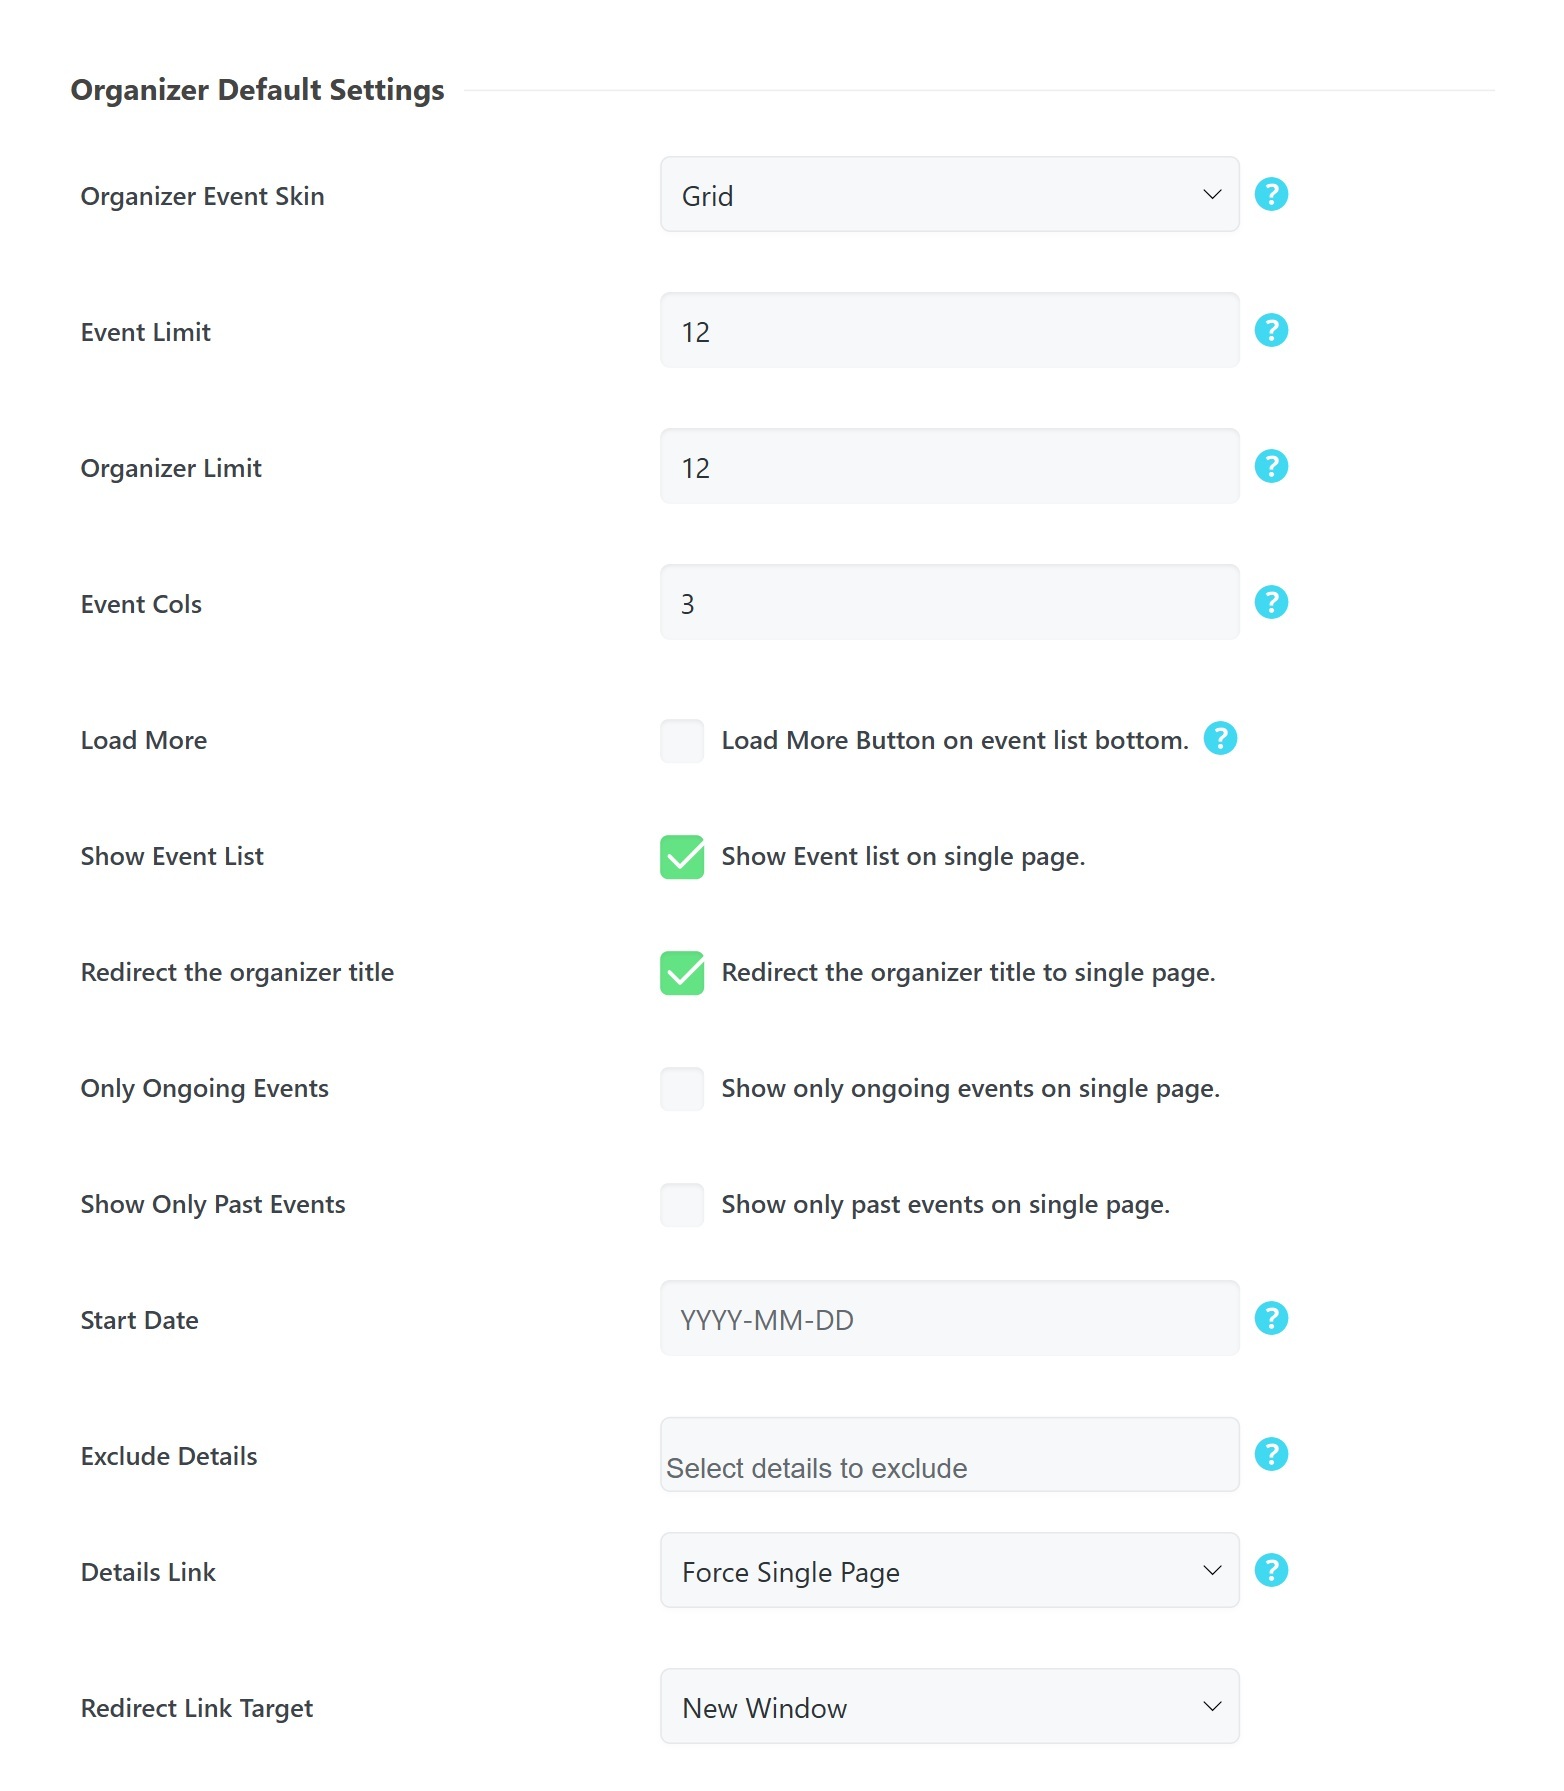The image size is (1564, 1791).
Task: Show help for Event Cols field
Action: 1271,602
